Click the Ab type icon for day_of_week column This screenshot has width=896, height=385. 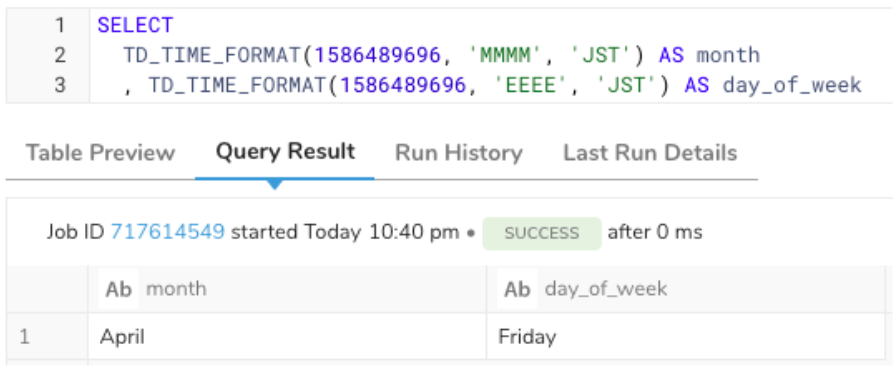coord(517,290)
